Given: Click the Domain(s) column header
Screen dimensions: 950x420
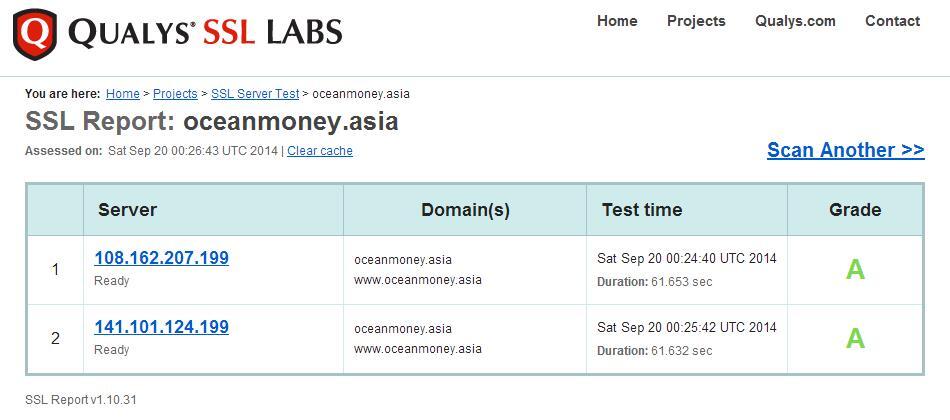Looking at the screenshot, I should [465, 210].
